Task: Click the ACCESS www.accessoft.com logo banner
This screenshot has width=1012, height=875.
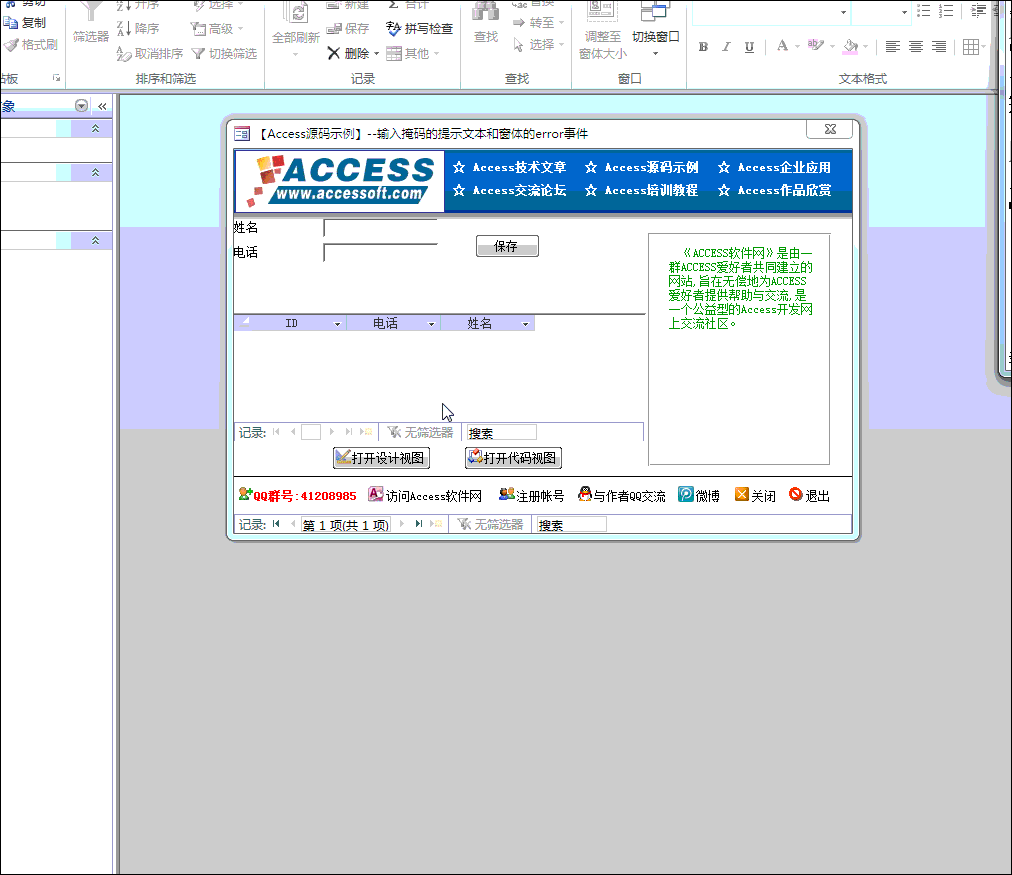Action: point(339,181)
